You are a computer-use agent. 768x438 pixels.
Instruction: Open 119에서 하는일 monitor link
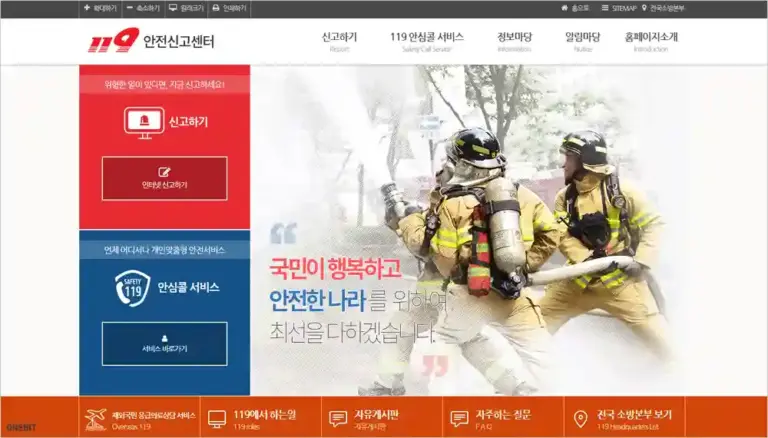(261, 420)
